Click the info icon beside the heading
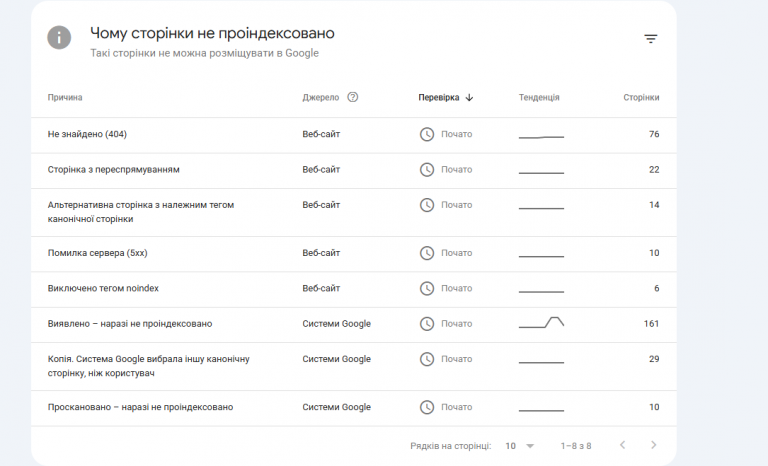The height and width of the screenshot is (466, 768). click(x=59, y=38)
